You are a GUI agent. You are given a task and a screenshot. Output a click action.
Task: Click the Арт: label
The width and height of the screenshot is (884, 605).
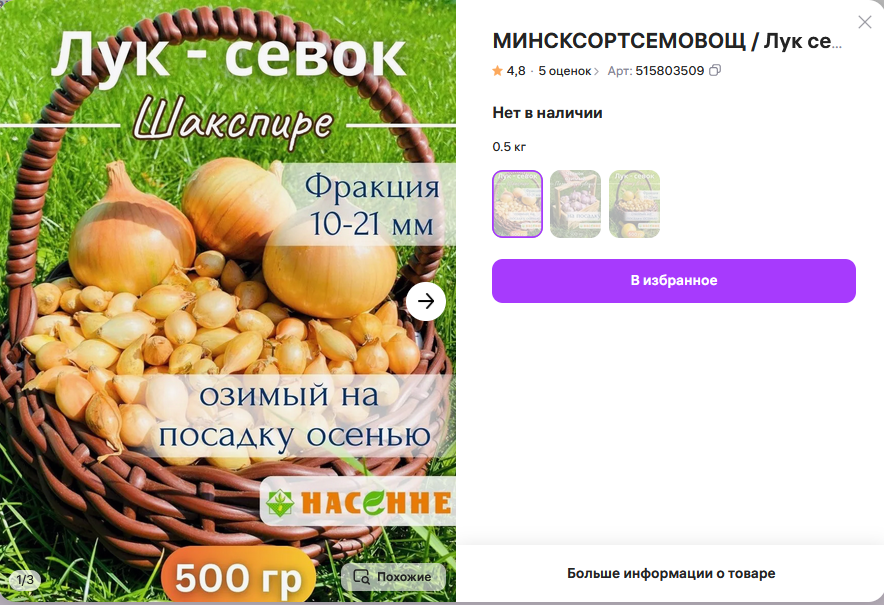pos(620,71)
